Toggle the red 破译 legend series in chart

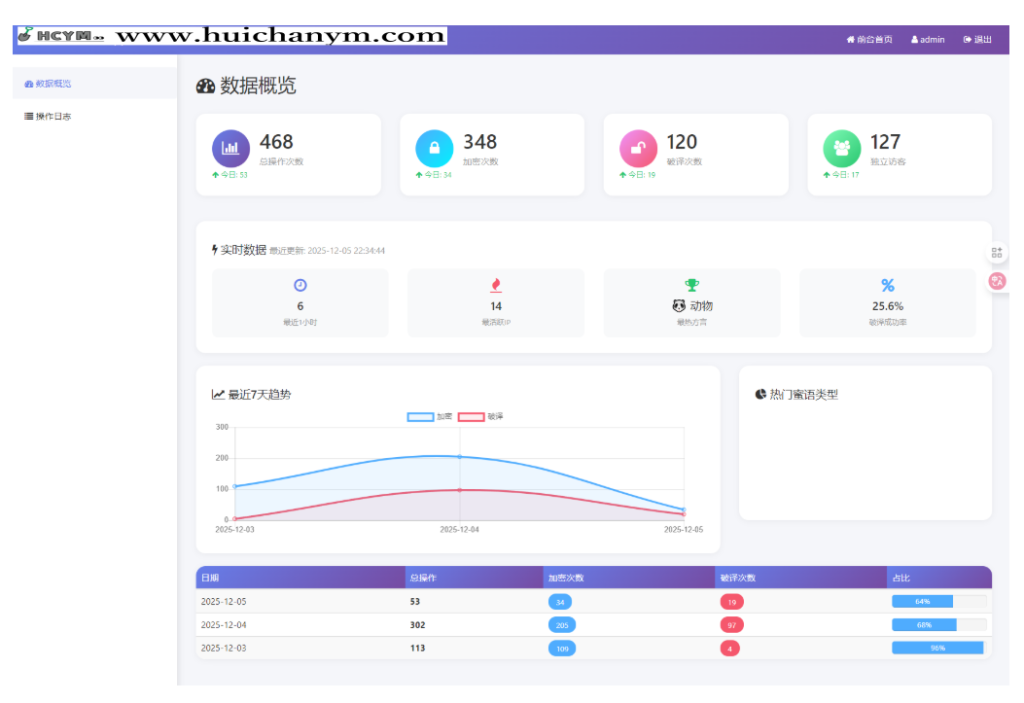click(471, 416)
